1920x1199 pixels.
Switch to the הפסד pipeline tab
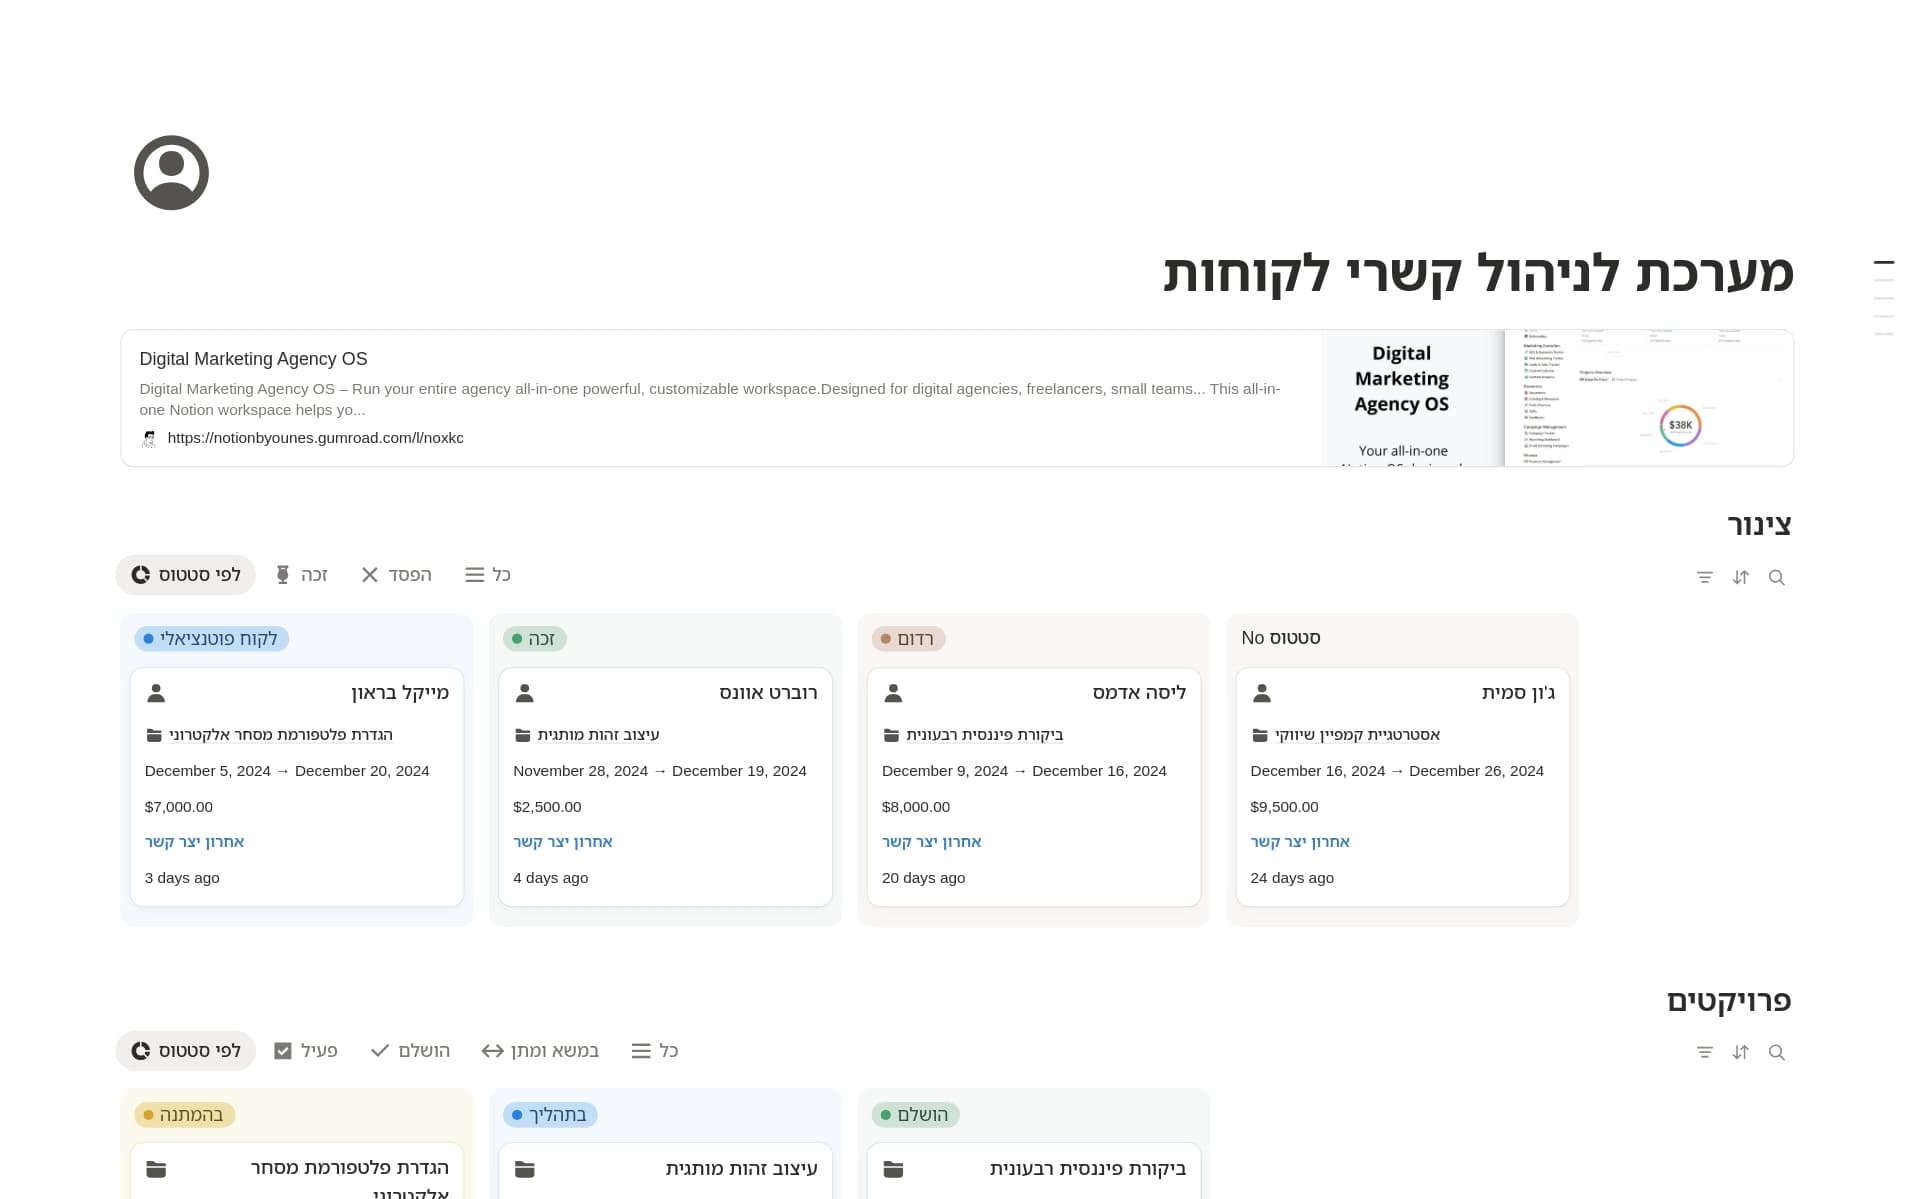click(396, 575)
